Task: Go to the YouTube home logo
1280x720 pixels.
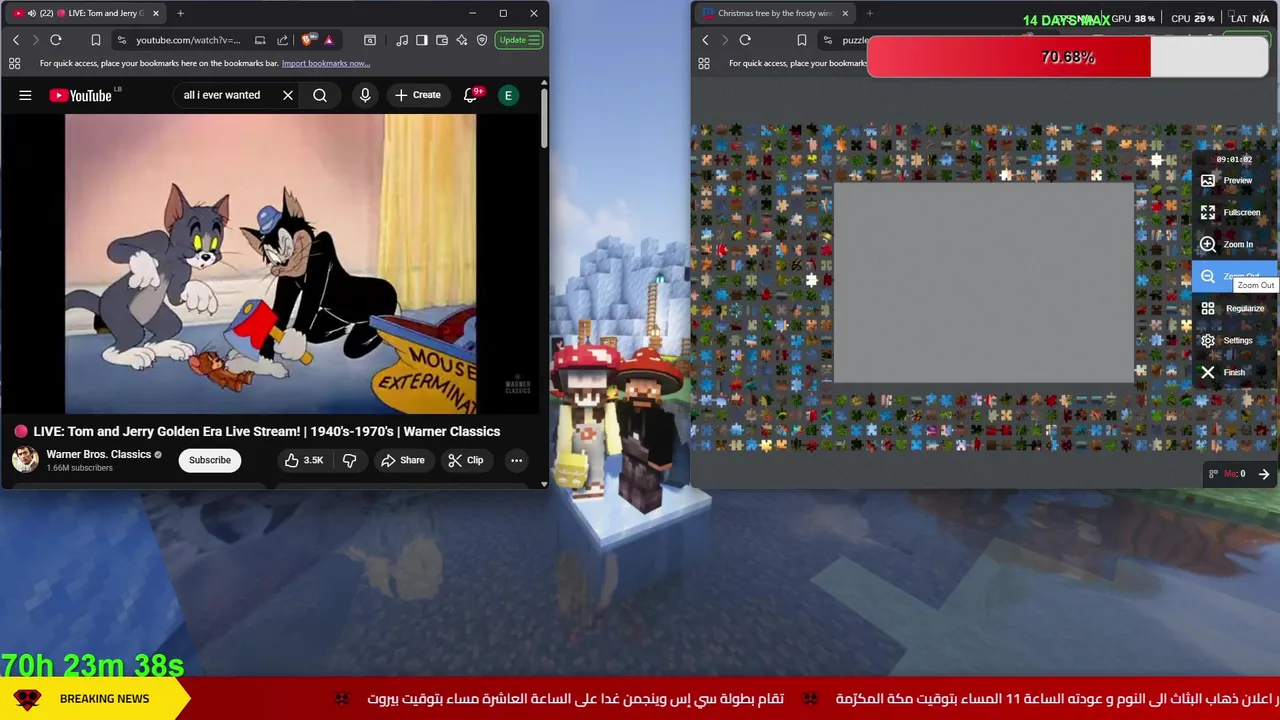Action: [x=81, y=95]
